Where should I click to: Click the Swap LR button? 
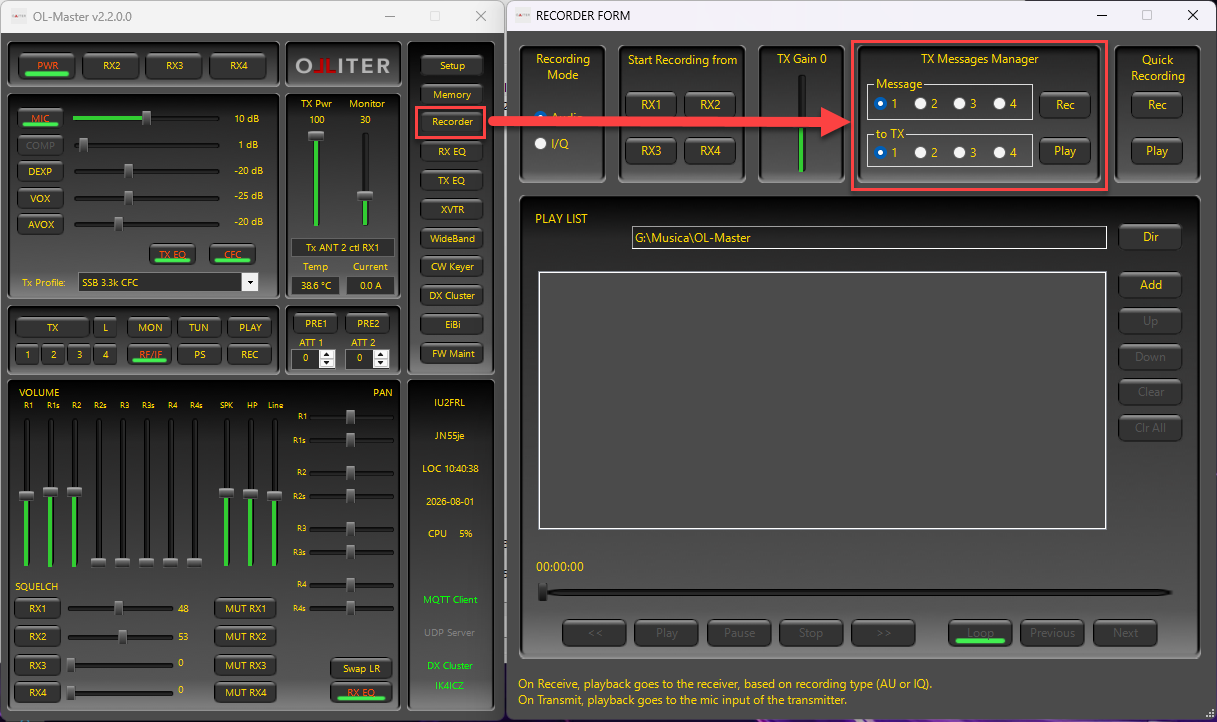[361, 668]
